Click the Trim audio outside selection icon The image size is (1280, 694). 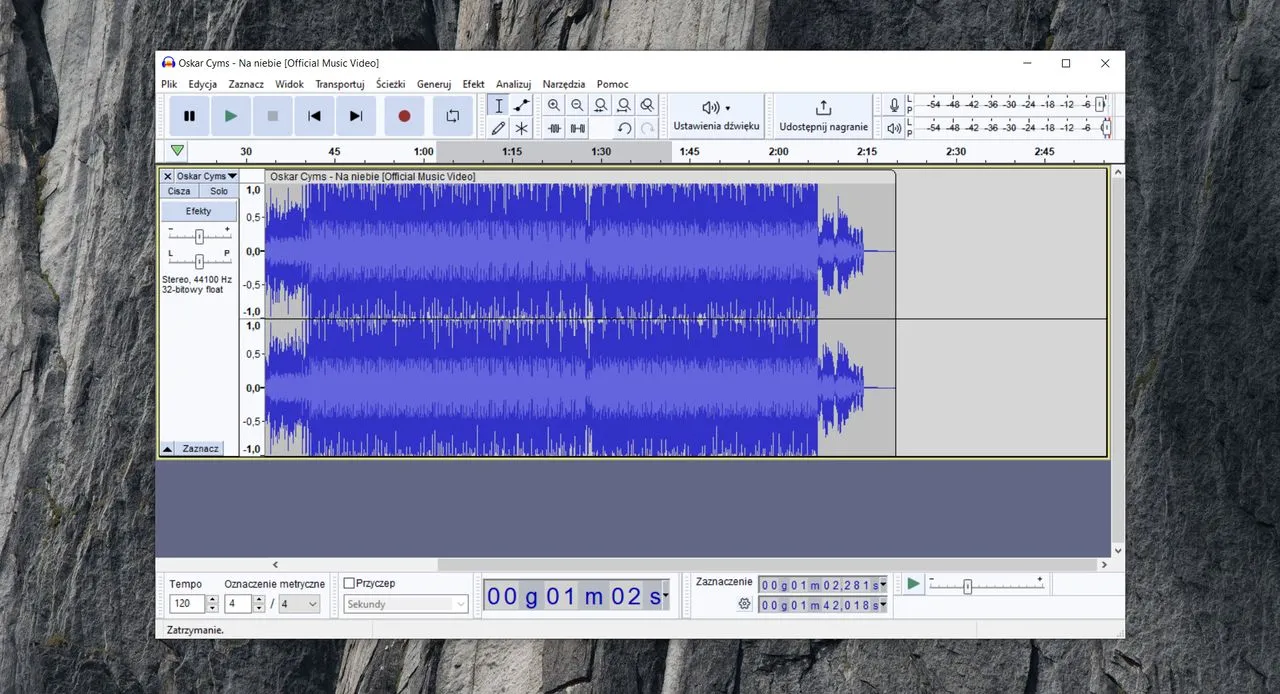pyautogui.click(x=555, y=128)
